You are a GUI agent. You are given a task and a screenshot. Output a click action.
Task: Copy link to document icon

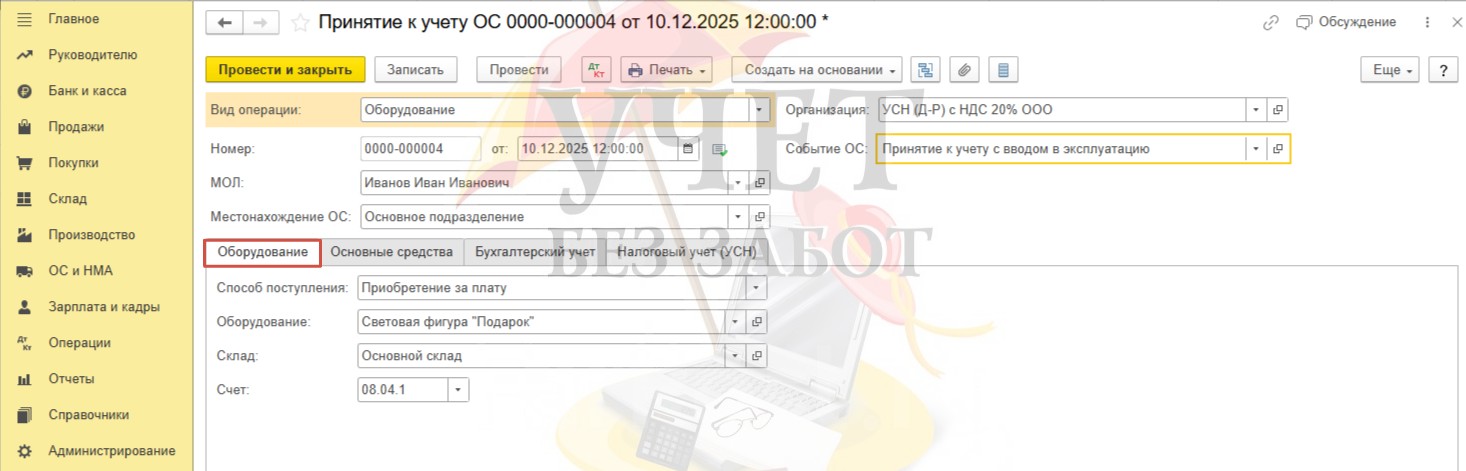(x=1271, y=22)
